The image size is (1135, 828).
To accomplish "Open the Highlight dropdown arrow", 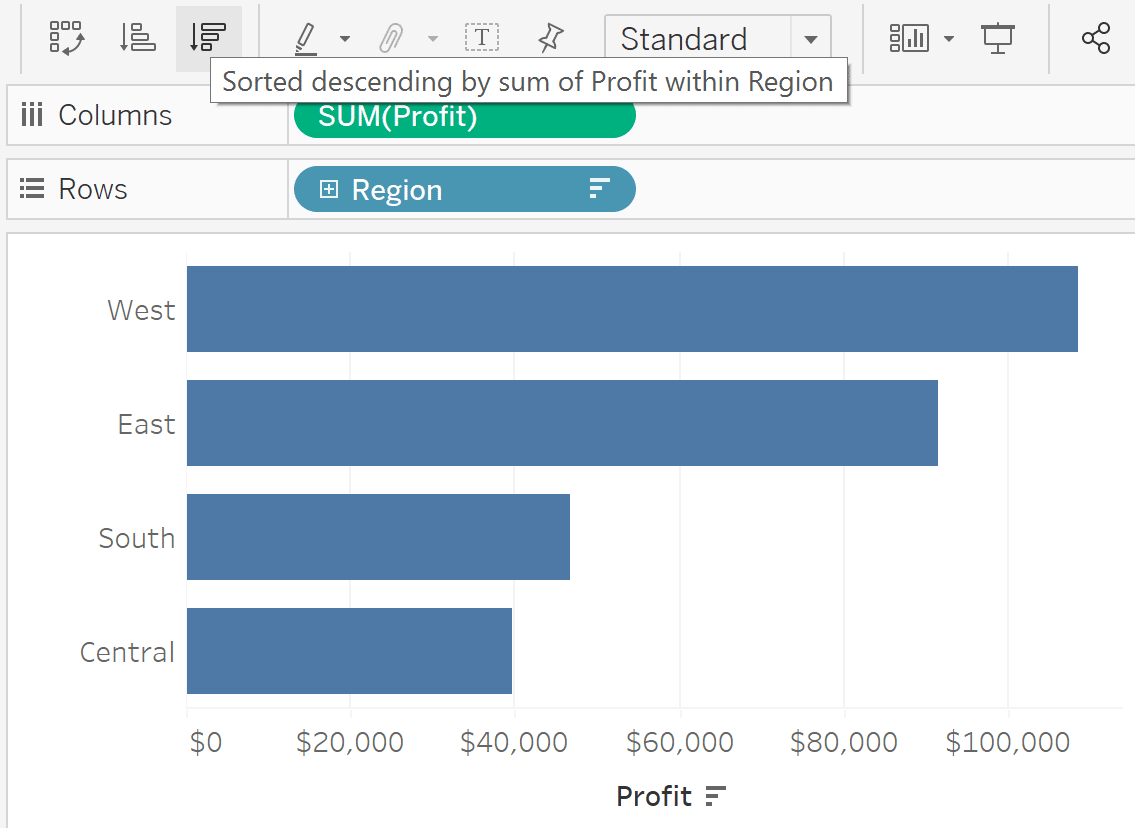I will pos(345,39).
